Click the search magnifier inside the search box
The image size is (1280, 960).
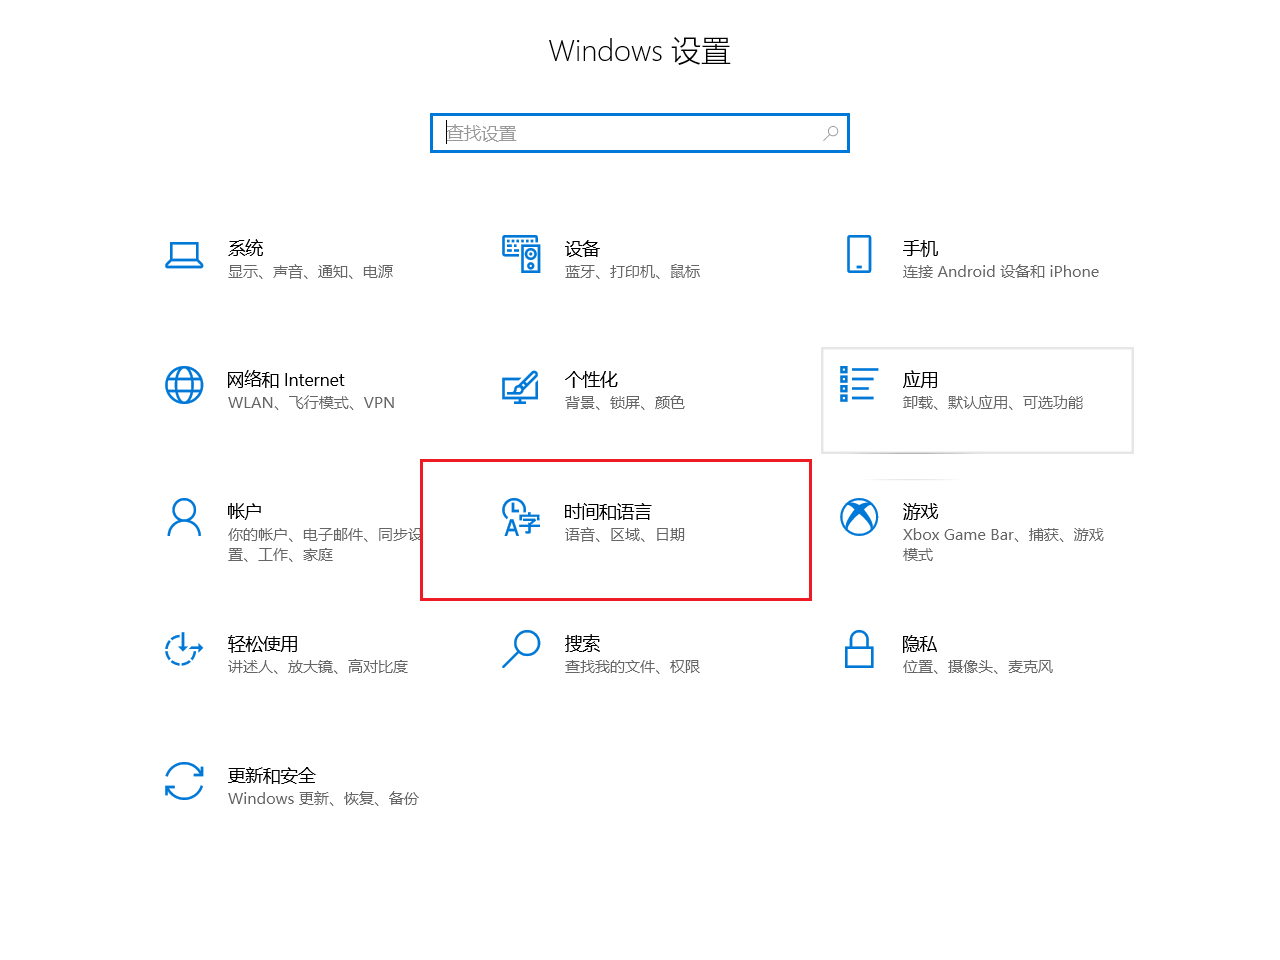click(x=830, y=132)
